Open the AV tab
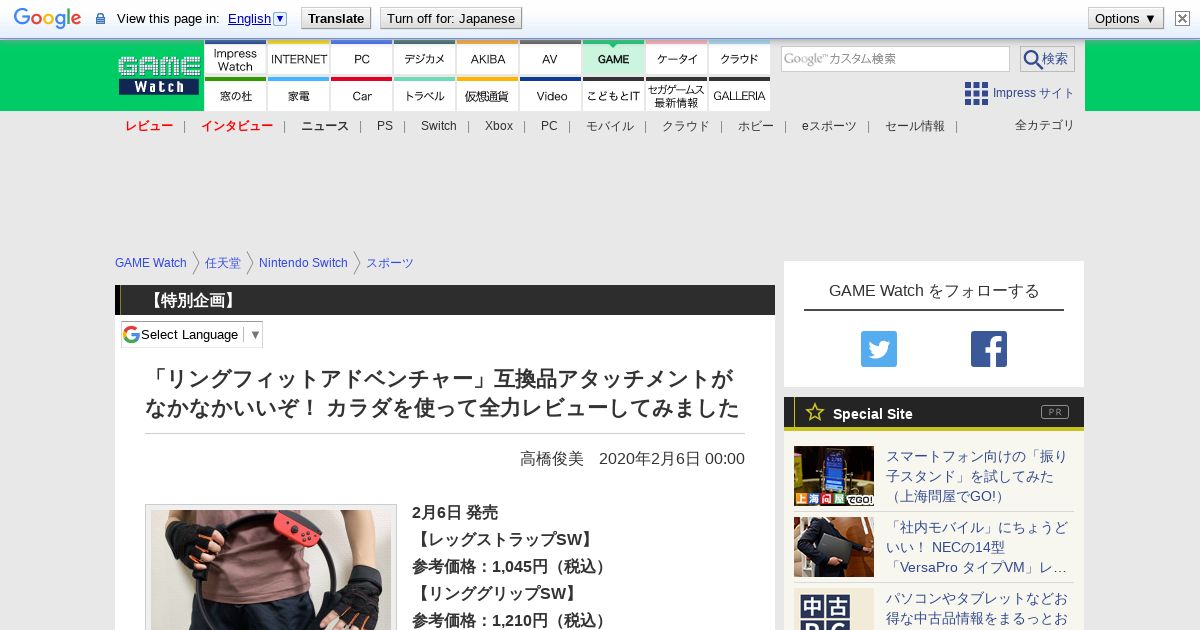This screenshot has width=1200, height=630. 550,58
